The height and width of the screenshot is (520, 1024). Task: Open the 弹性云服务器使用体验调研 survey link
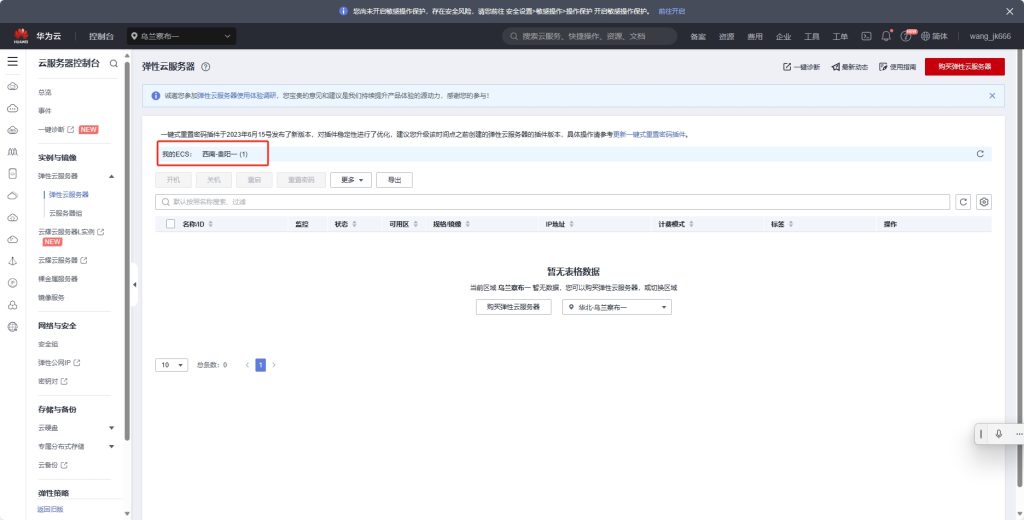237,95
